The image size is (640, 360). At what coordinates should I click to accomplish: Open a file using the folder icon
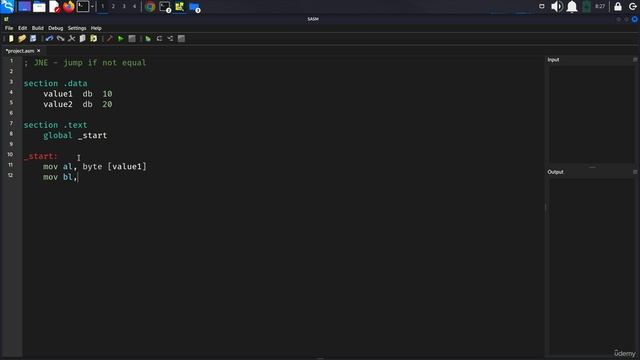pyautogui.click(x=22, y=38)
